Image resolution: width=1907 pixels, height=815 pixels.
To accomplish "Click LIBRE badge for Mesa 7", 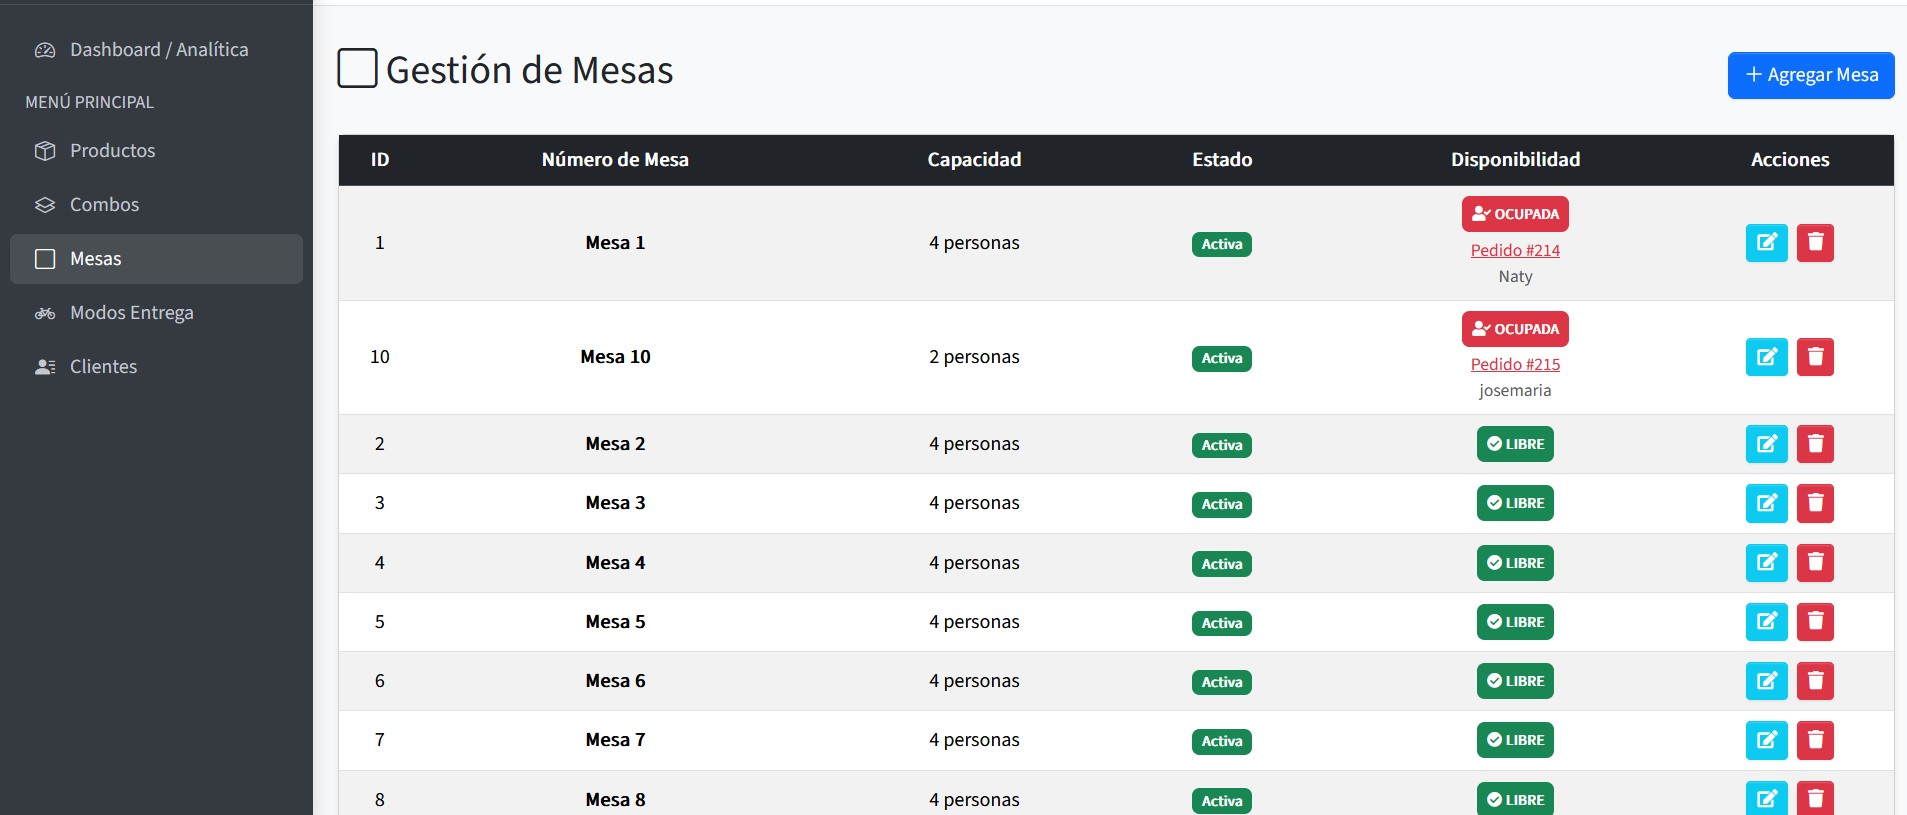I will 1515,740.
